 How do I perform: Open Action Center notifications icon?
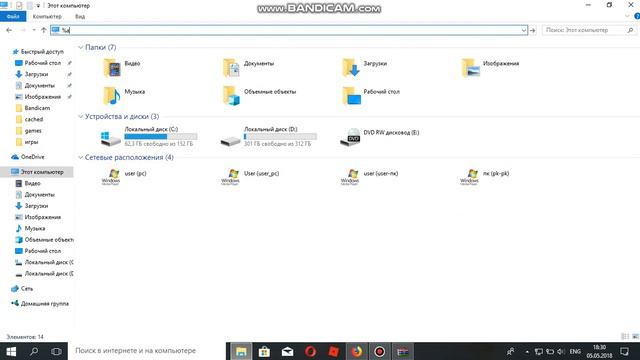coord(624,351)
